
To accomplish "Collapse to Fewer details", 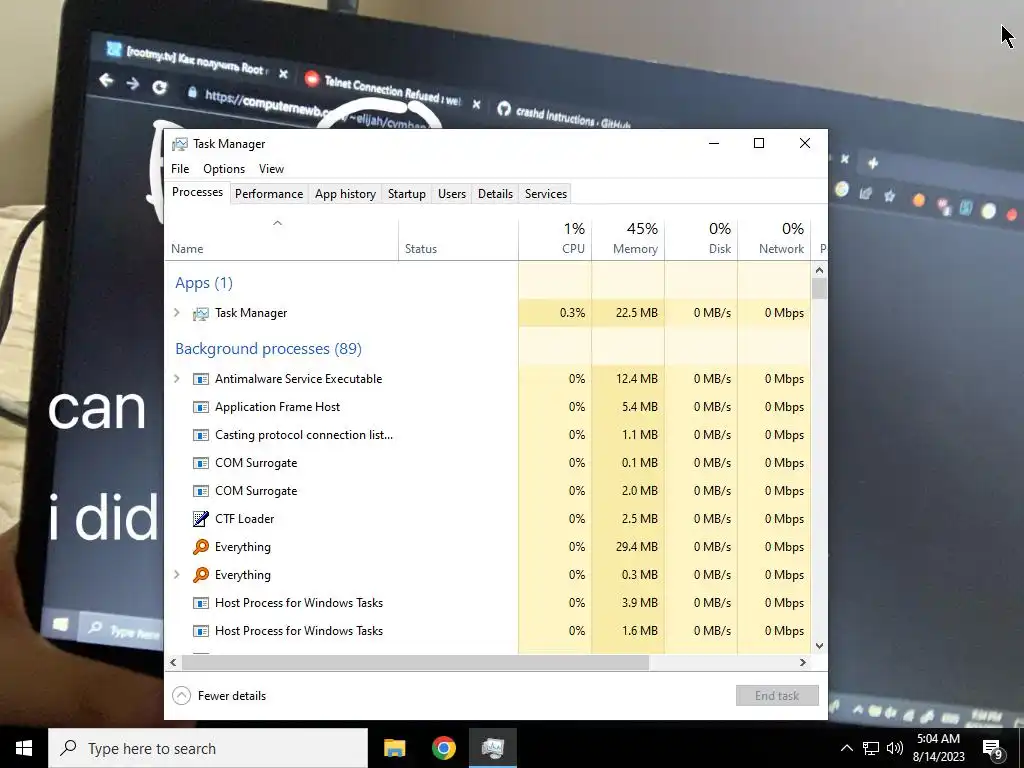I will click(219, 696).
